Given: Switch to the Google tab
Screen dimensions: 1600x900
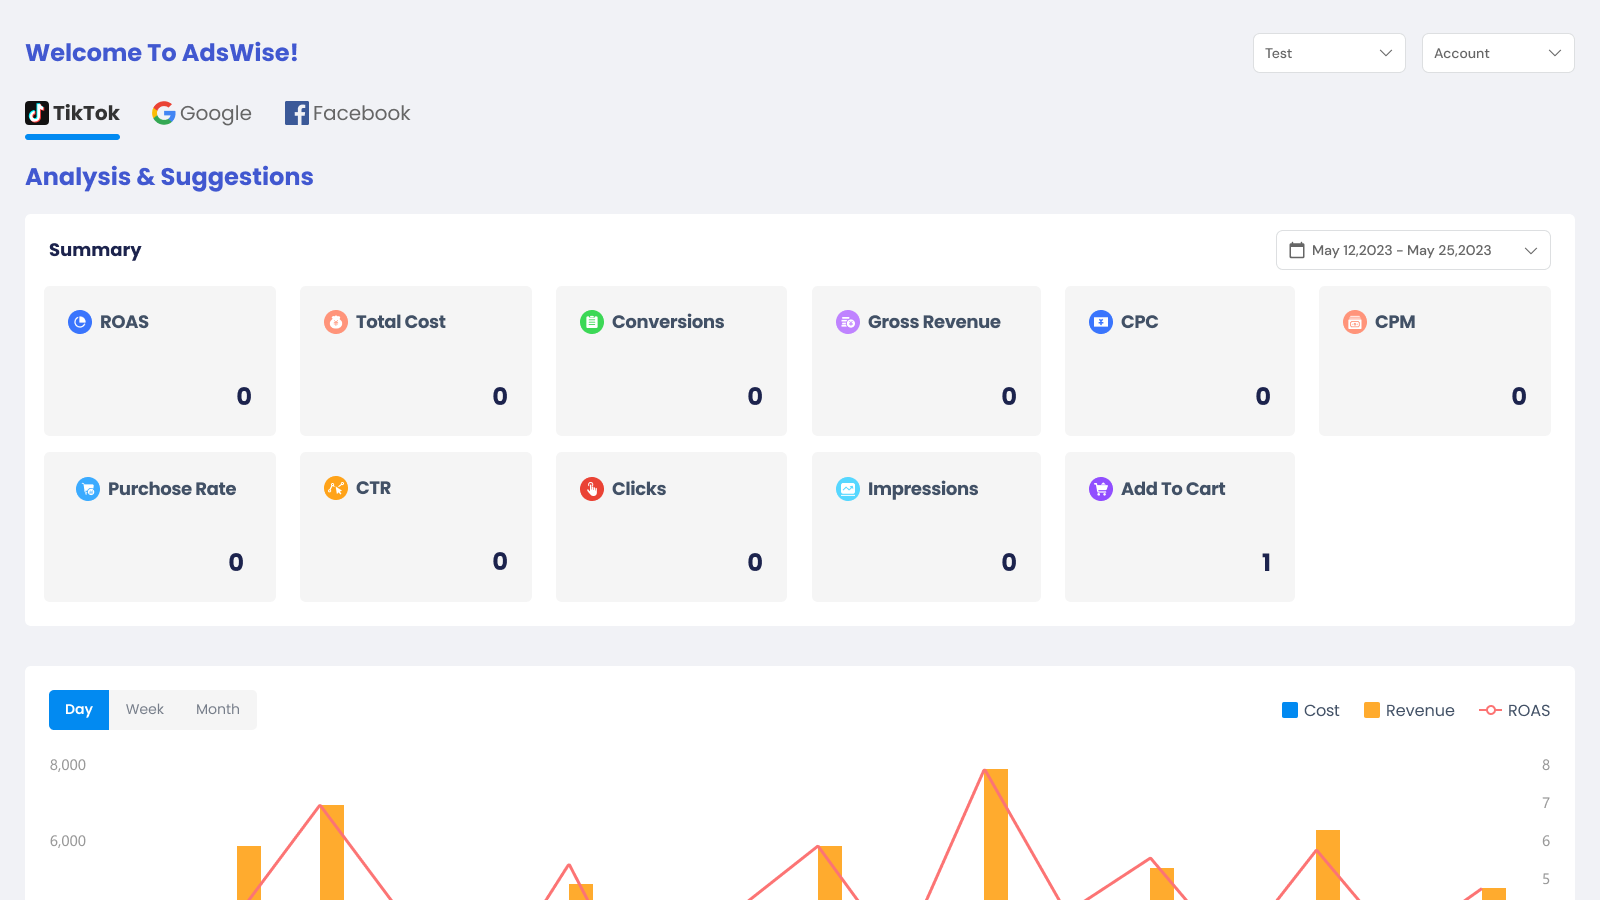Looking at the screenshot, I should coord(202,113).
